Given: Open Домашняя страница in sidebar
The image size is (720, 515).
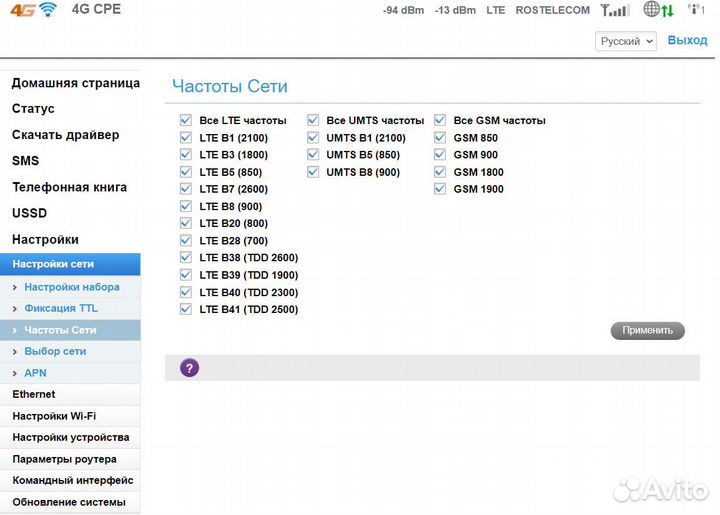Looking at the screenshot, I should coord(76,83).
